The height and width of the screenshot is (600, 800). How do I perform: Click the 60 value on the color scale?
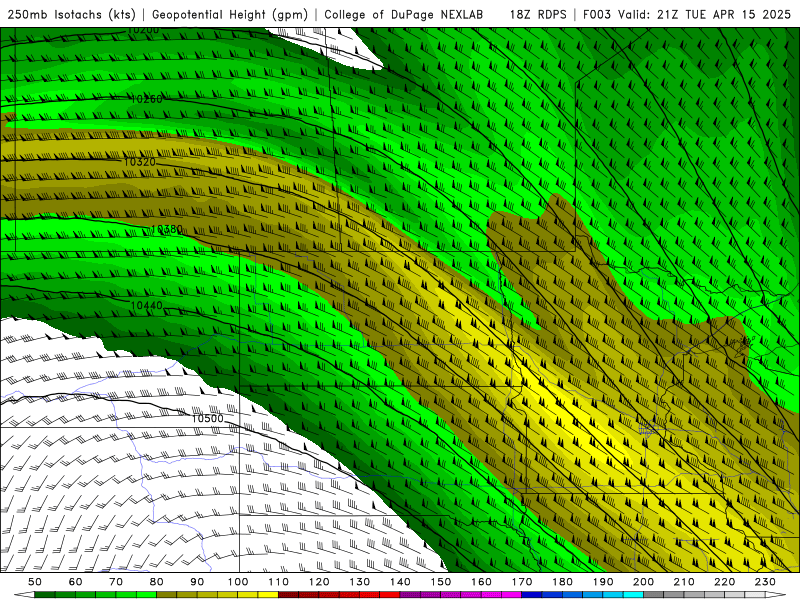(76, 582)
